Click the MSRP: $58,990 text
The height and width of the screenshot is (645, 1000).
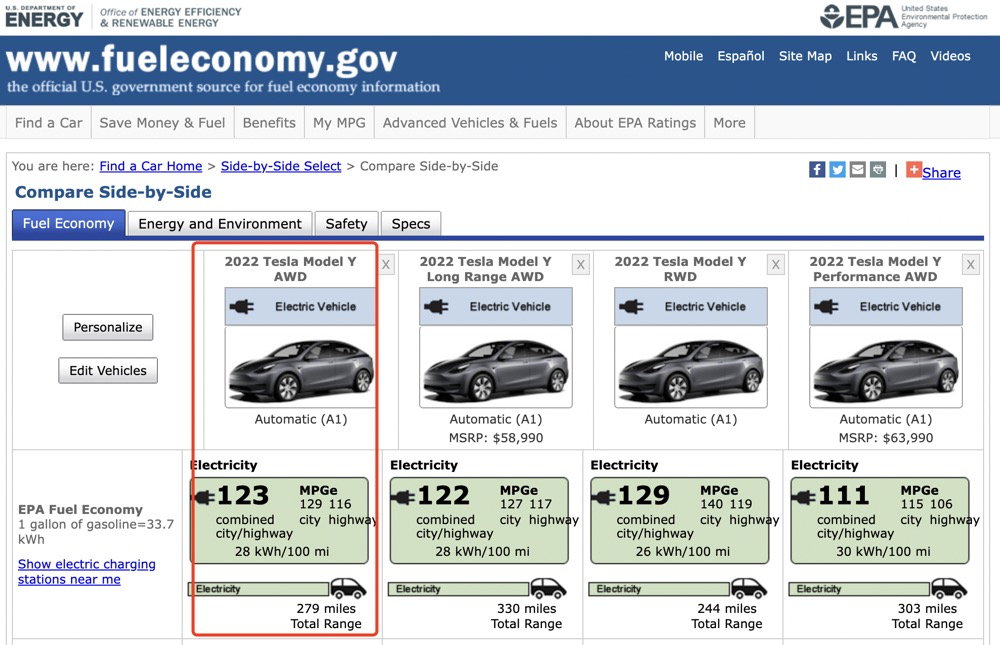tap(496, 438)
